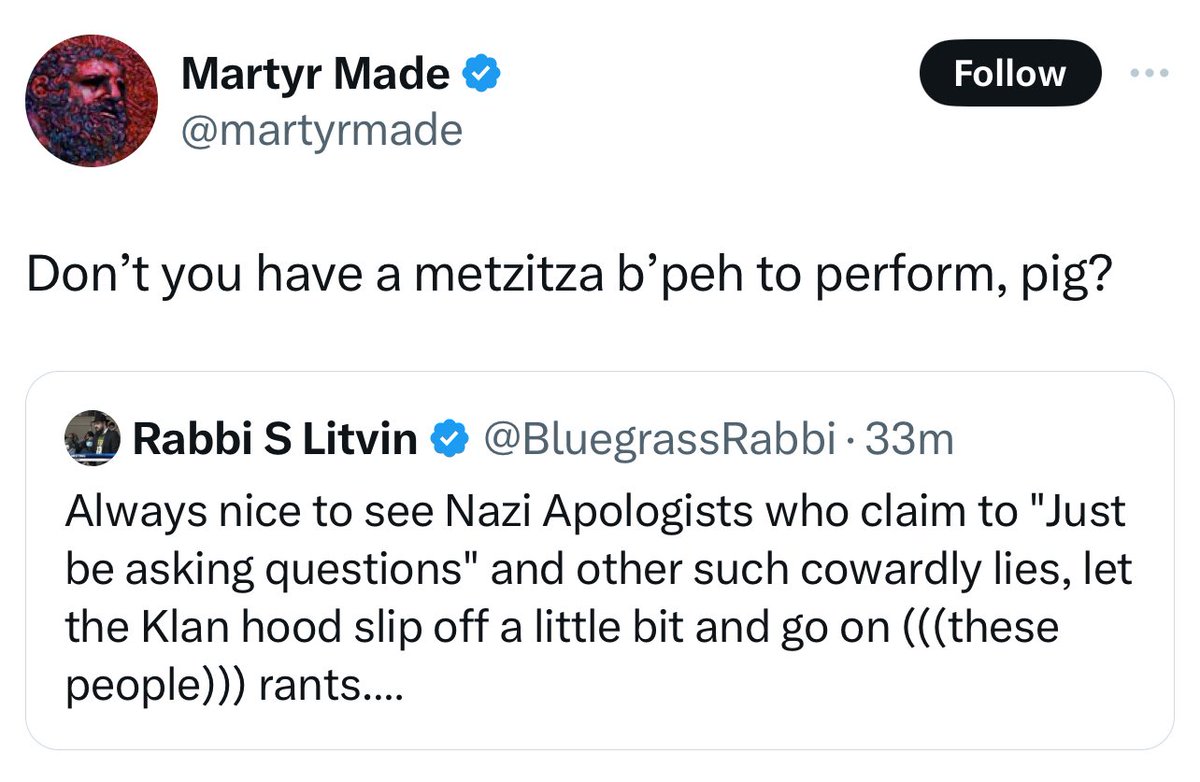Click the 'people))) rants....' last line of quote
The width and height of the screenshot is (1200, 782).
[233, 687]
